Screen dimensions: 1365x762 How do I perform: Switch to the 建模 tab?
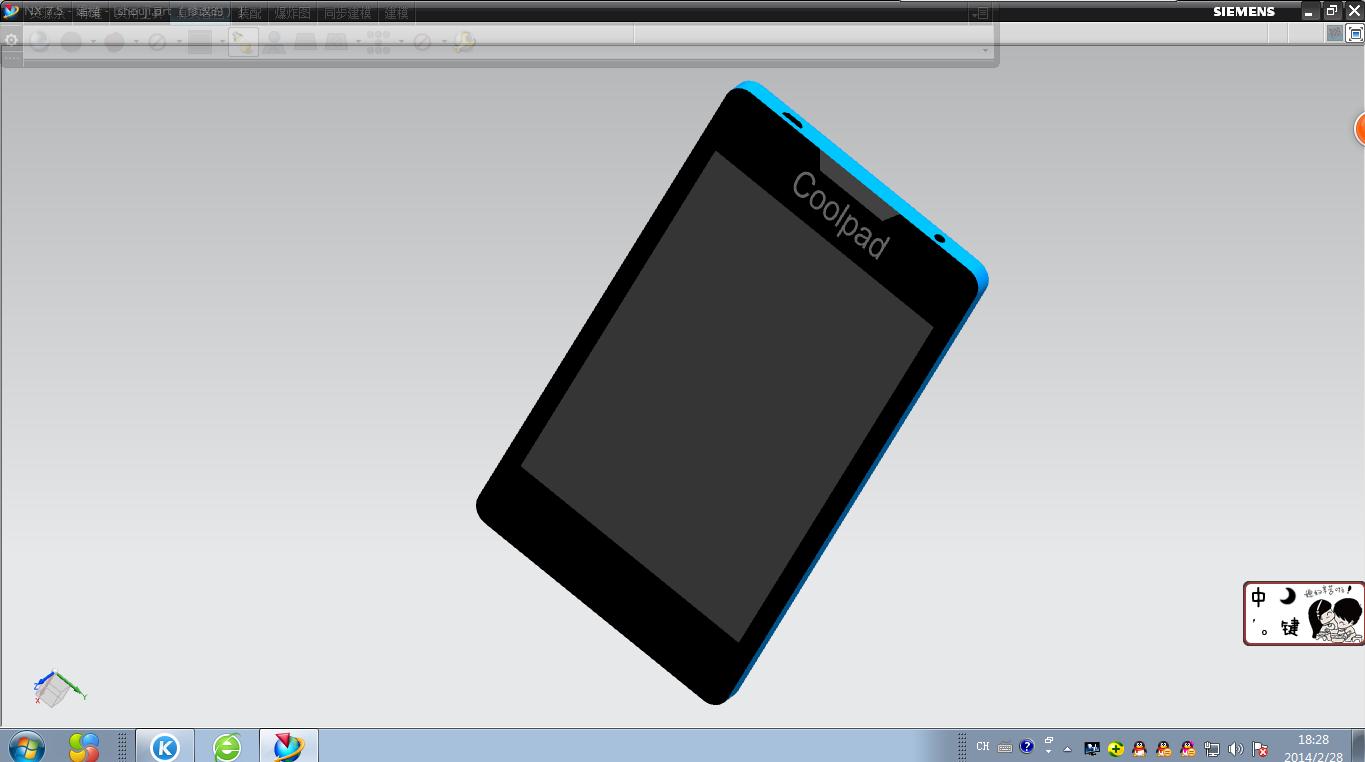pos(396,13)
